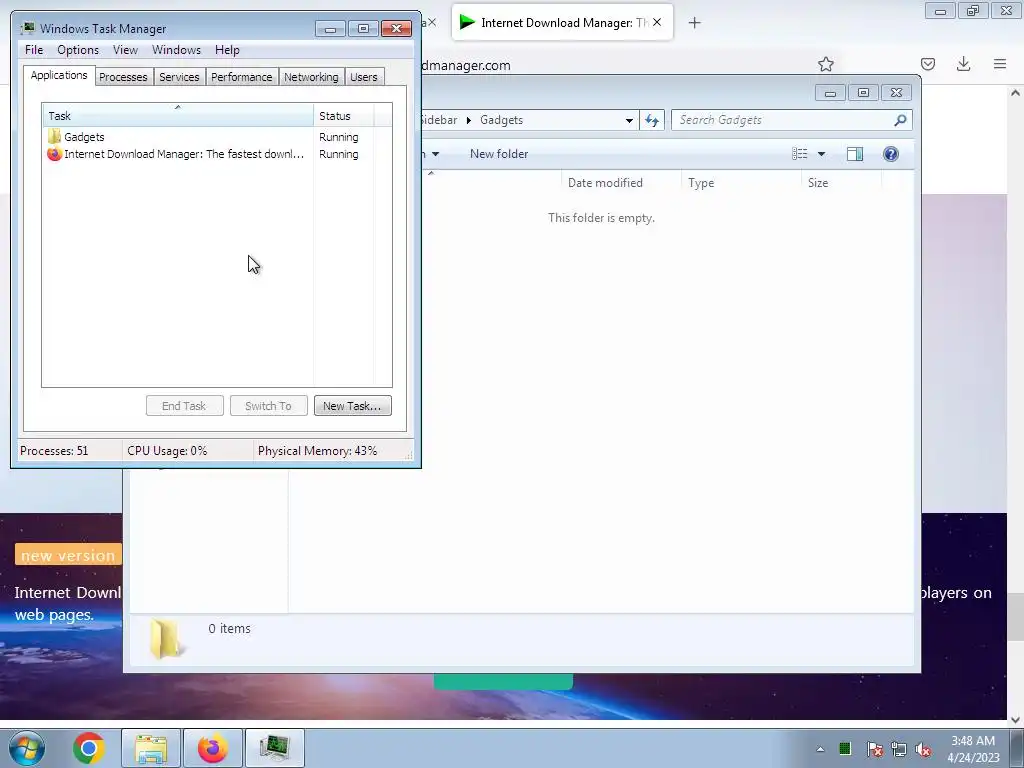Click the End Task button
The image size is (1024, 768).
pos(184,406)
